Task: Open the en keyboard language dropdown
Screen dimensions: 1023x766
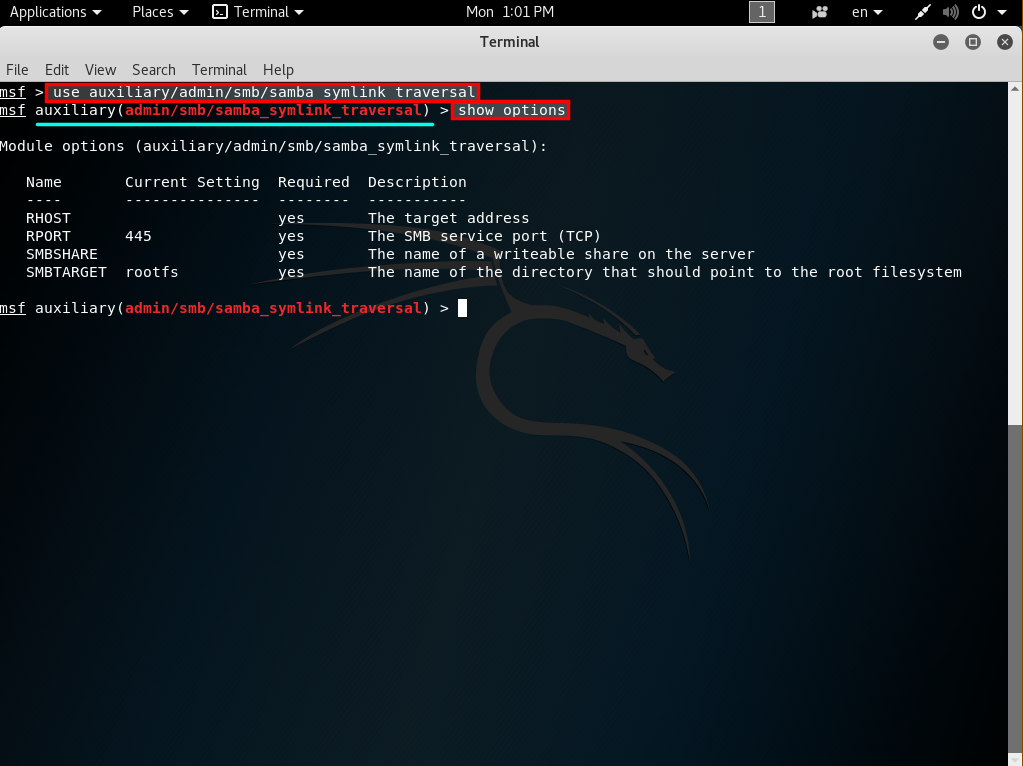Action: (x=867, y=12)
